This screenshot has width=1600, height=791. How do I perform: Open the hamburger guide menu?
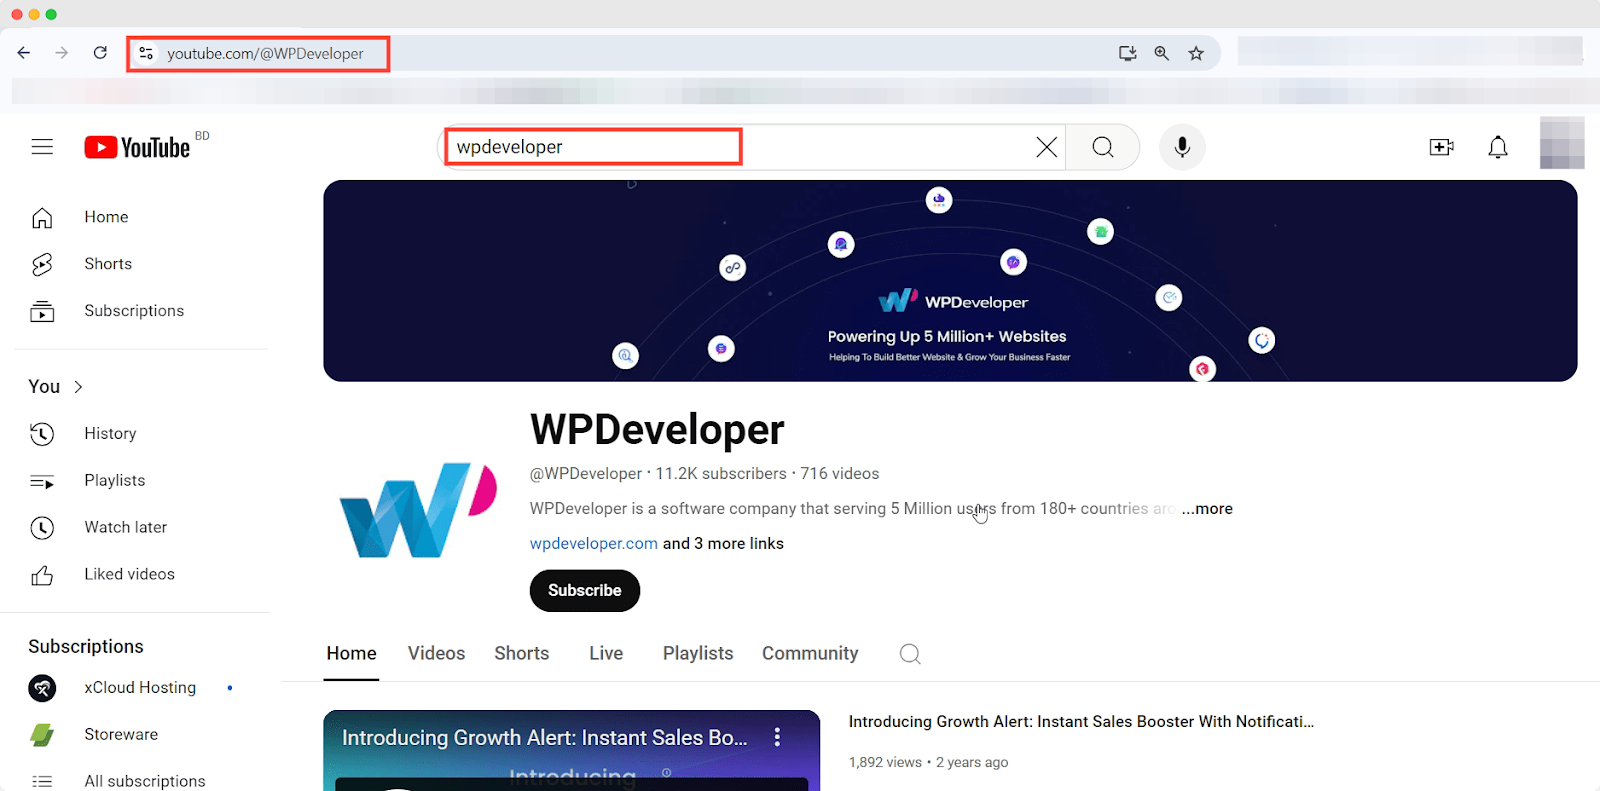[42, 147]
